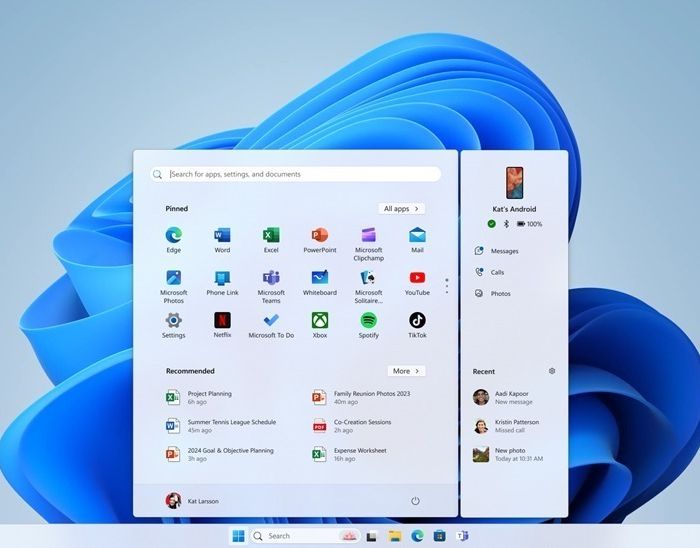This screenshot has height=548, width=700.
Task: Open the Project Planning spreadsheet
Action: click(x=199, y=397)
